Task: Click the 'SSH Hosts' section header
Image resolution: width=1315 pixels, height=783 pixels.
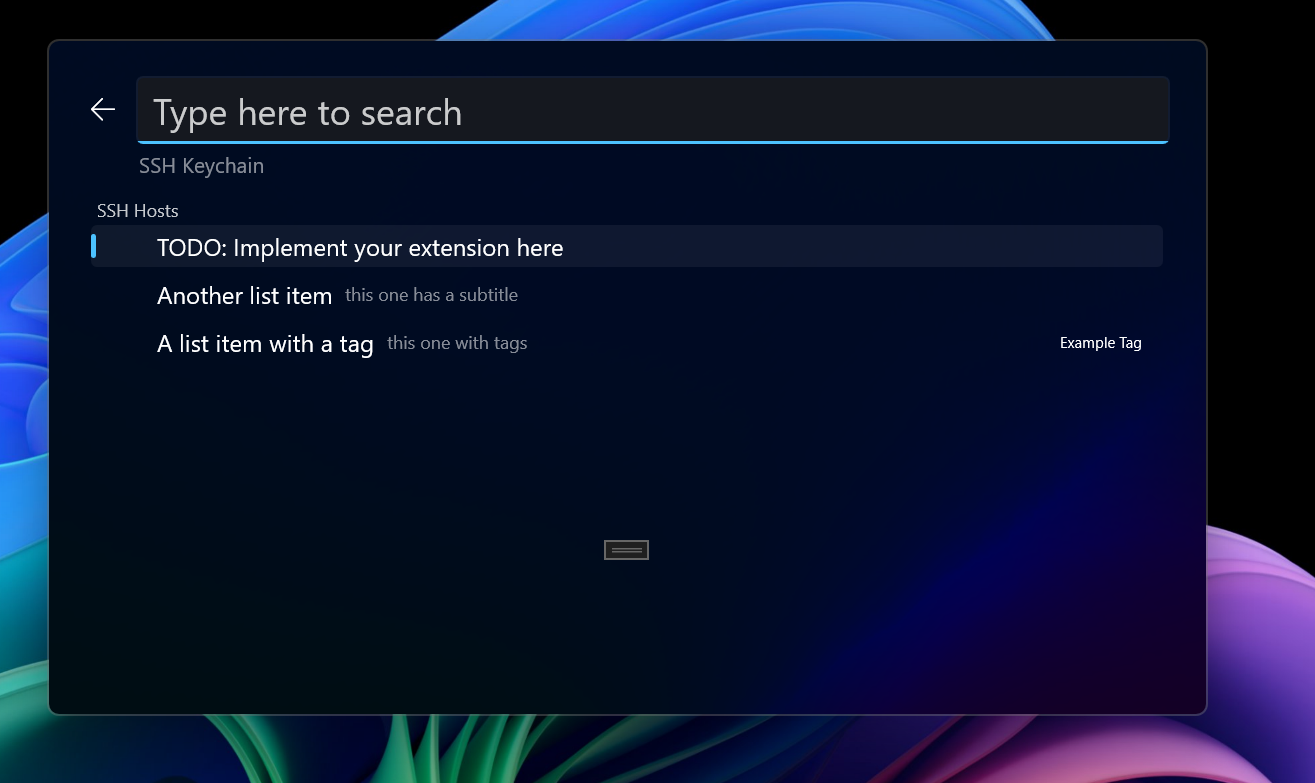Action: 137,211
